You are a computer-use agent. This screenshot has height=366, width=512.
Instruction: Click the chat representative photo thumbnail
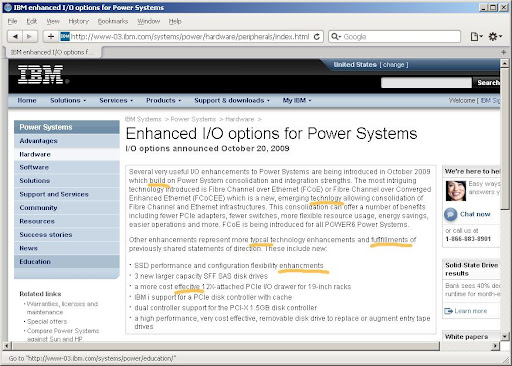(x=455, y=191)
